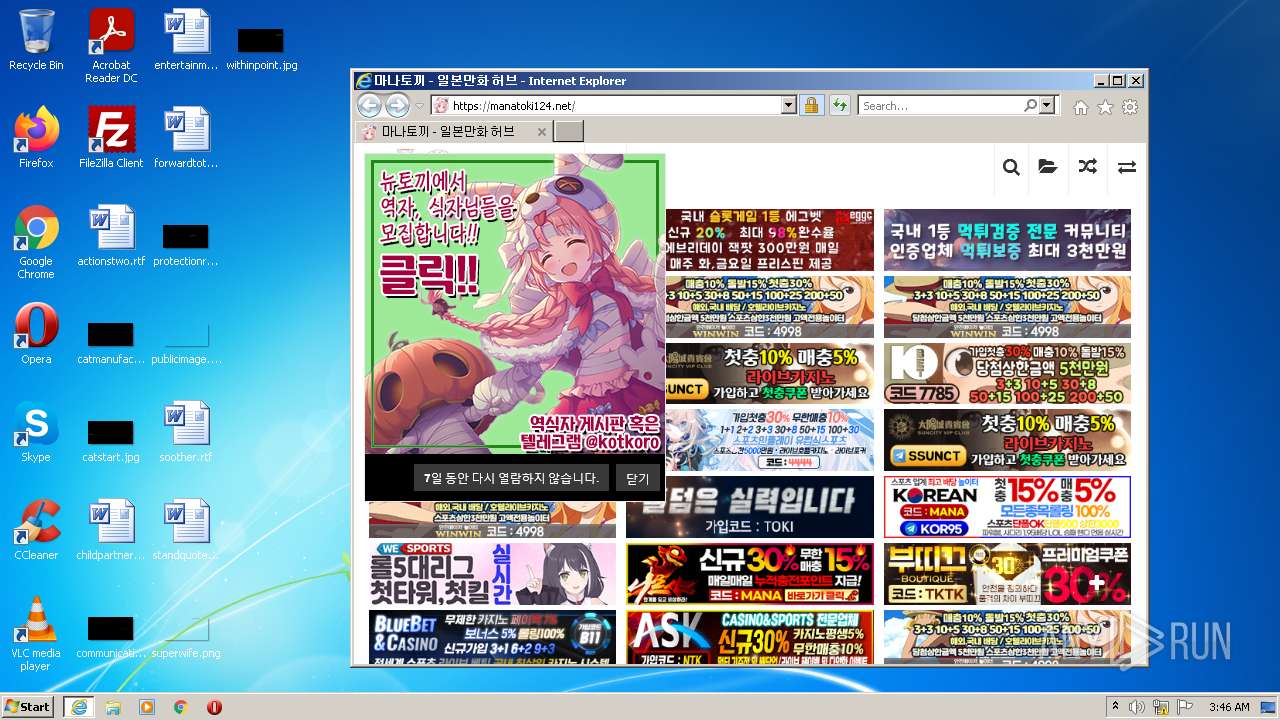This screenshot has width=1280, height=720.
Task: Open the superwife.png desktop file
Action: pos(186,634)
